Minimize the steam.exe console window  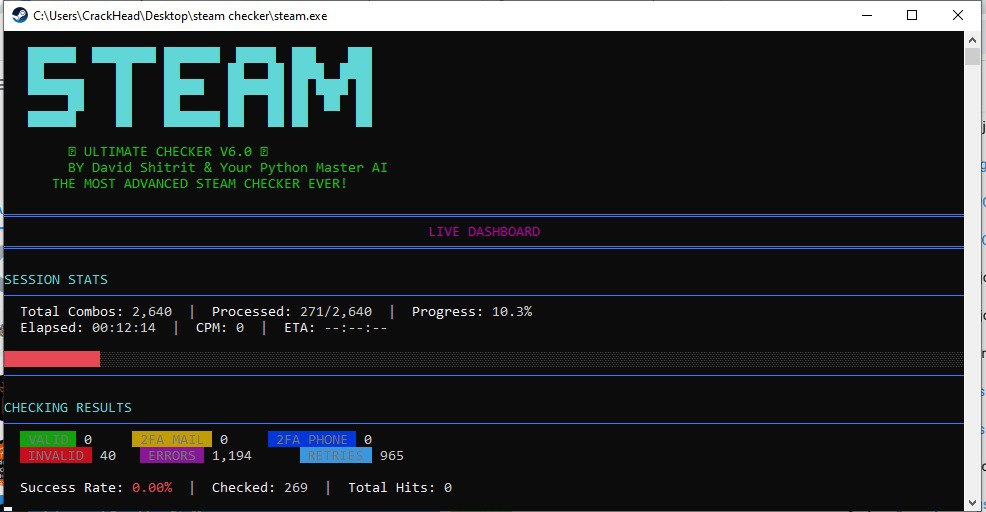[x=867, y=15]
